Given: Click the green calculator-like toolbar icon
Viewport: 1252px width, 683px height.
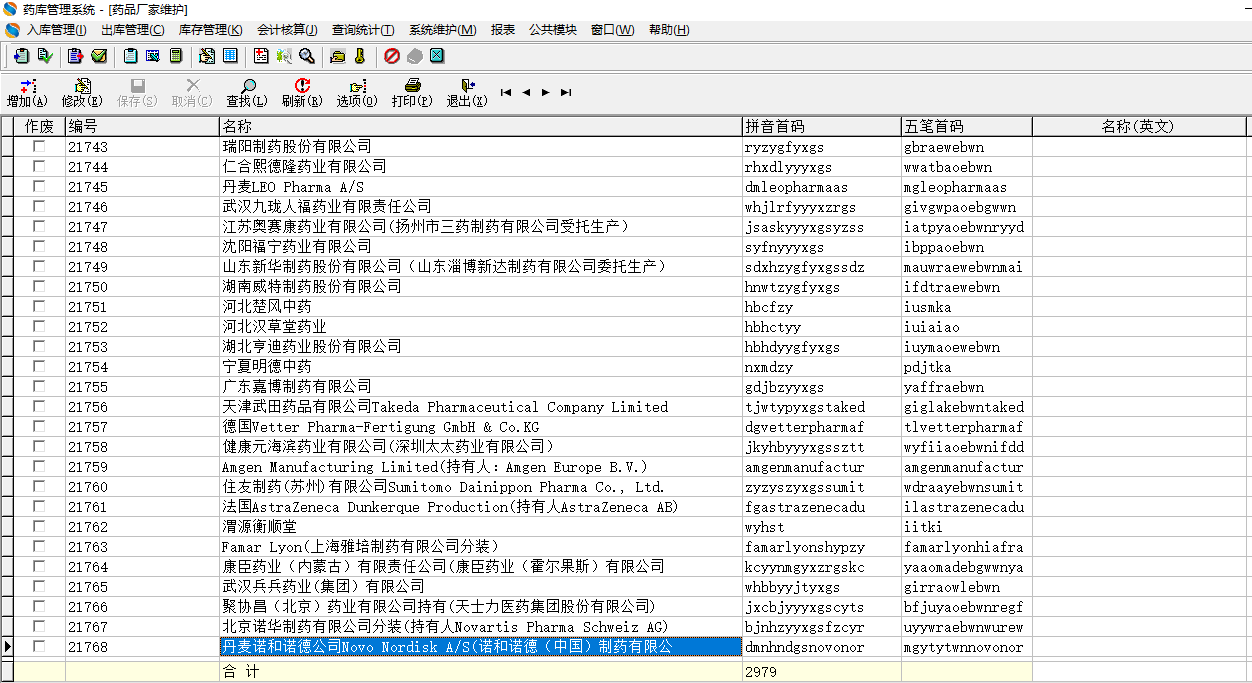Looking at the screenshot, I should [176, 56].
